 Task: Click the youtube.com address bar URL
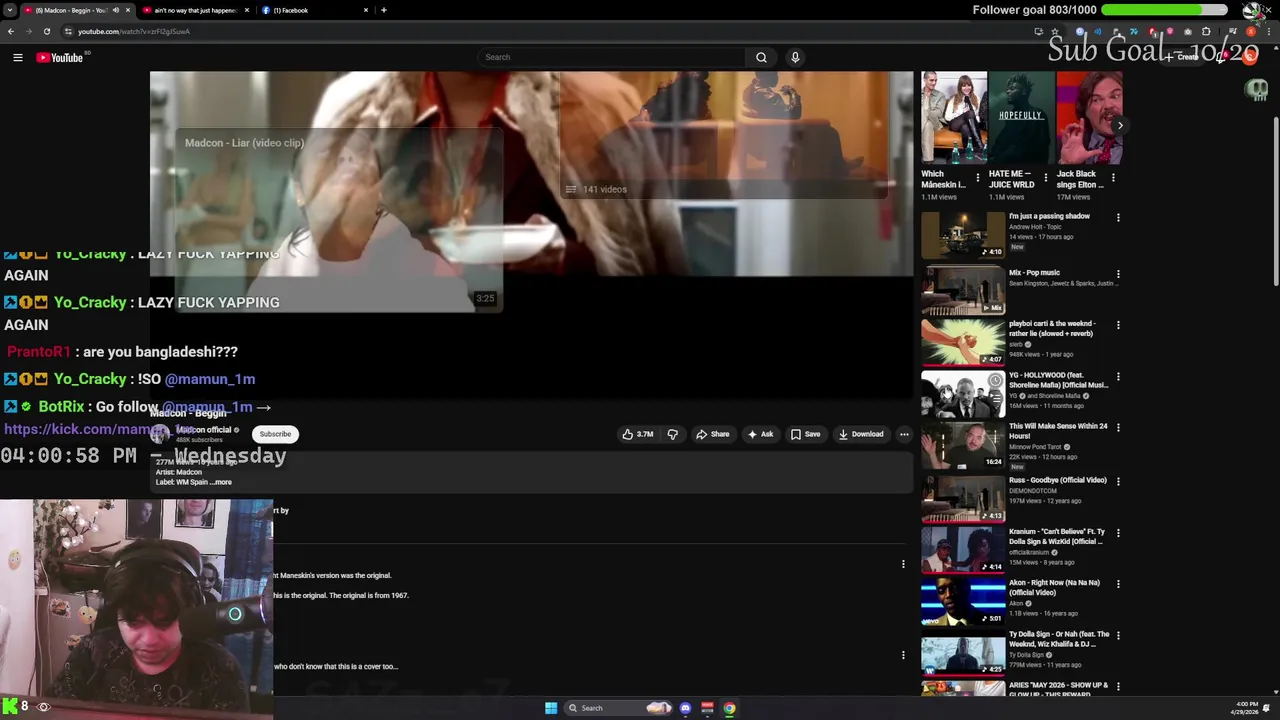point(134,31)
